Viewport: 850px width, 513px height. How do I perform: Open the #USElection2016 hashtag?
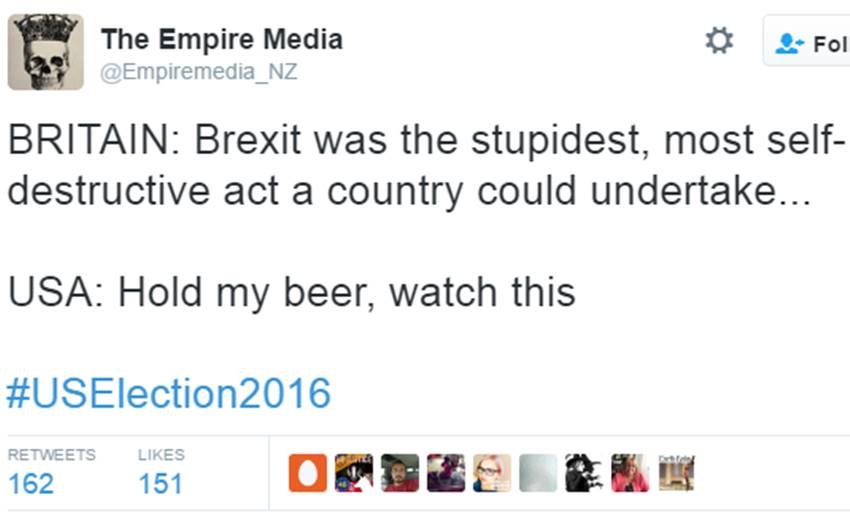tap(168, 393)
